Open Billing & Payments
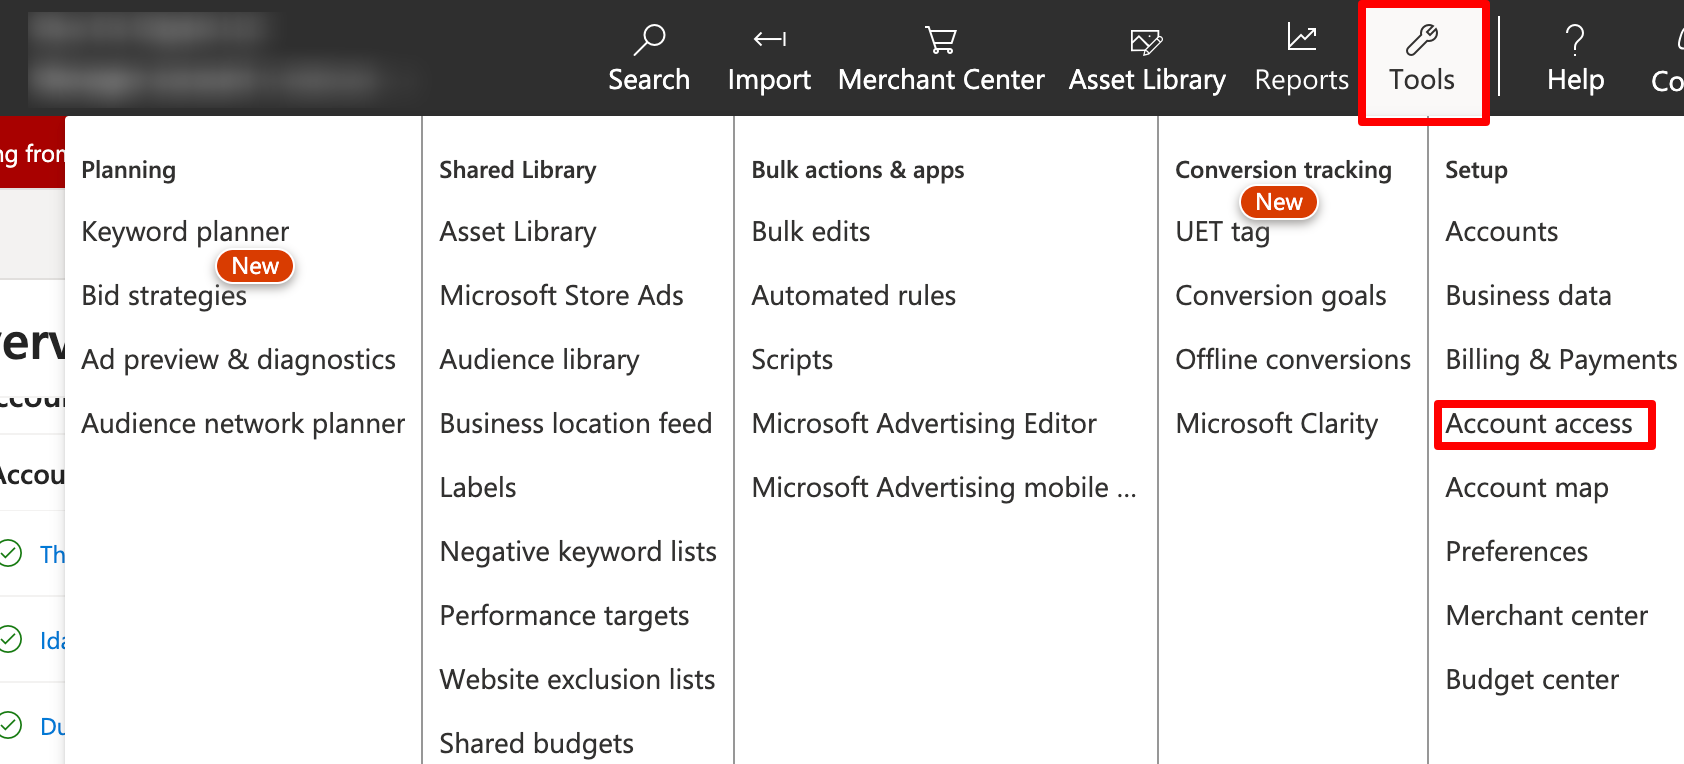 coord(1561,360)
